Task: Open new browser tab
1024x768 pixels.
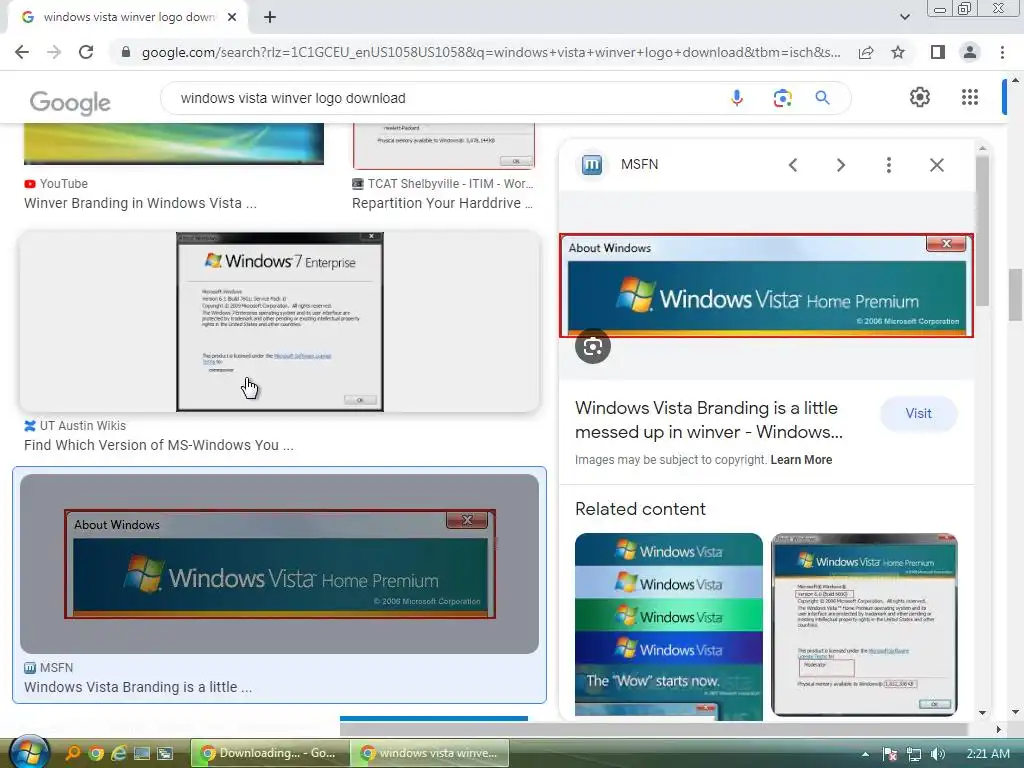Action: (x=270, y=17)
